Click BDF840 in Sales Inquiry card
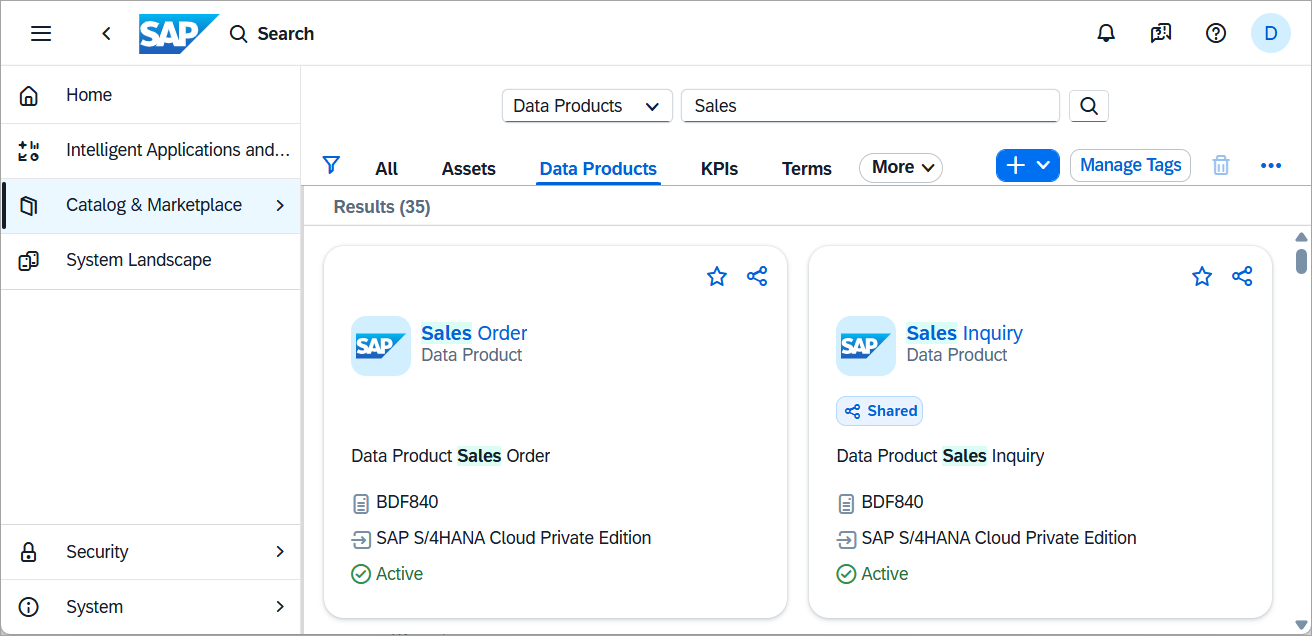 [x=892, y=502]
